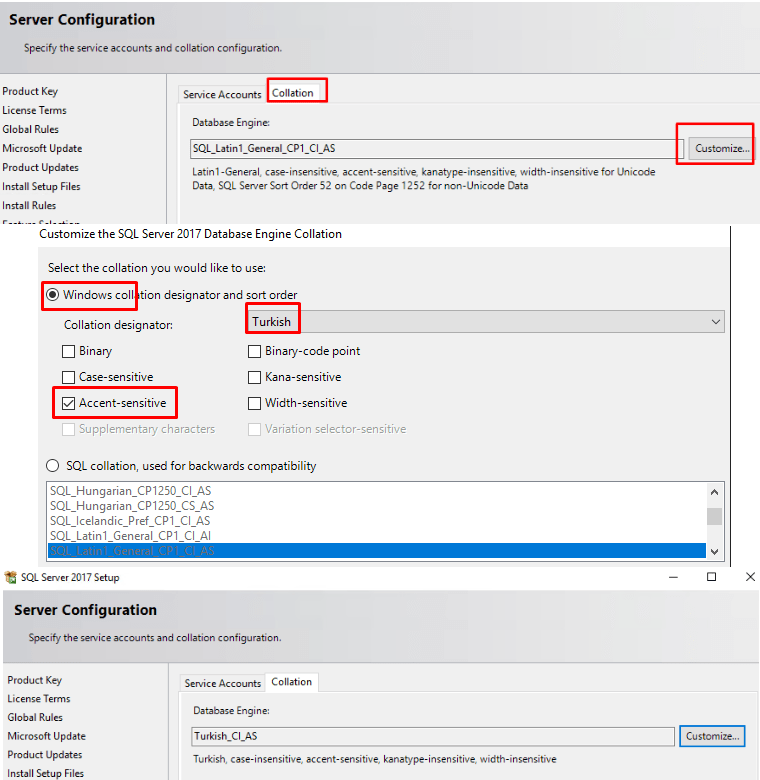This screenshot has width=760, height=780.
Task: Click the SQL Server 2017 Setup title bar icon
Action: (11, 577)
